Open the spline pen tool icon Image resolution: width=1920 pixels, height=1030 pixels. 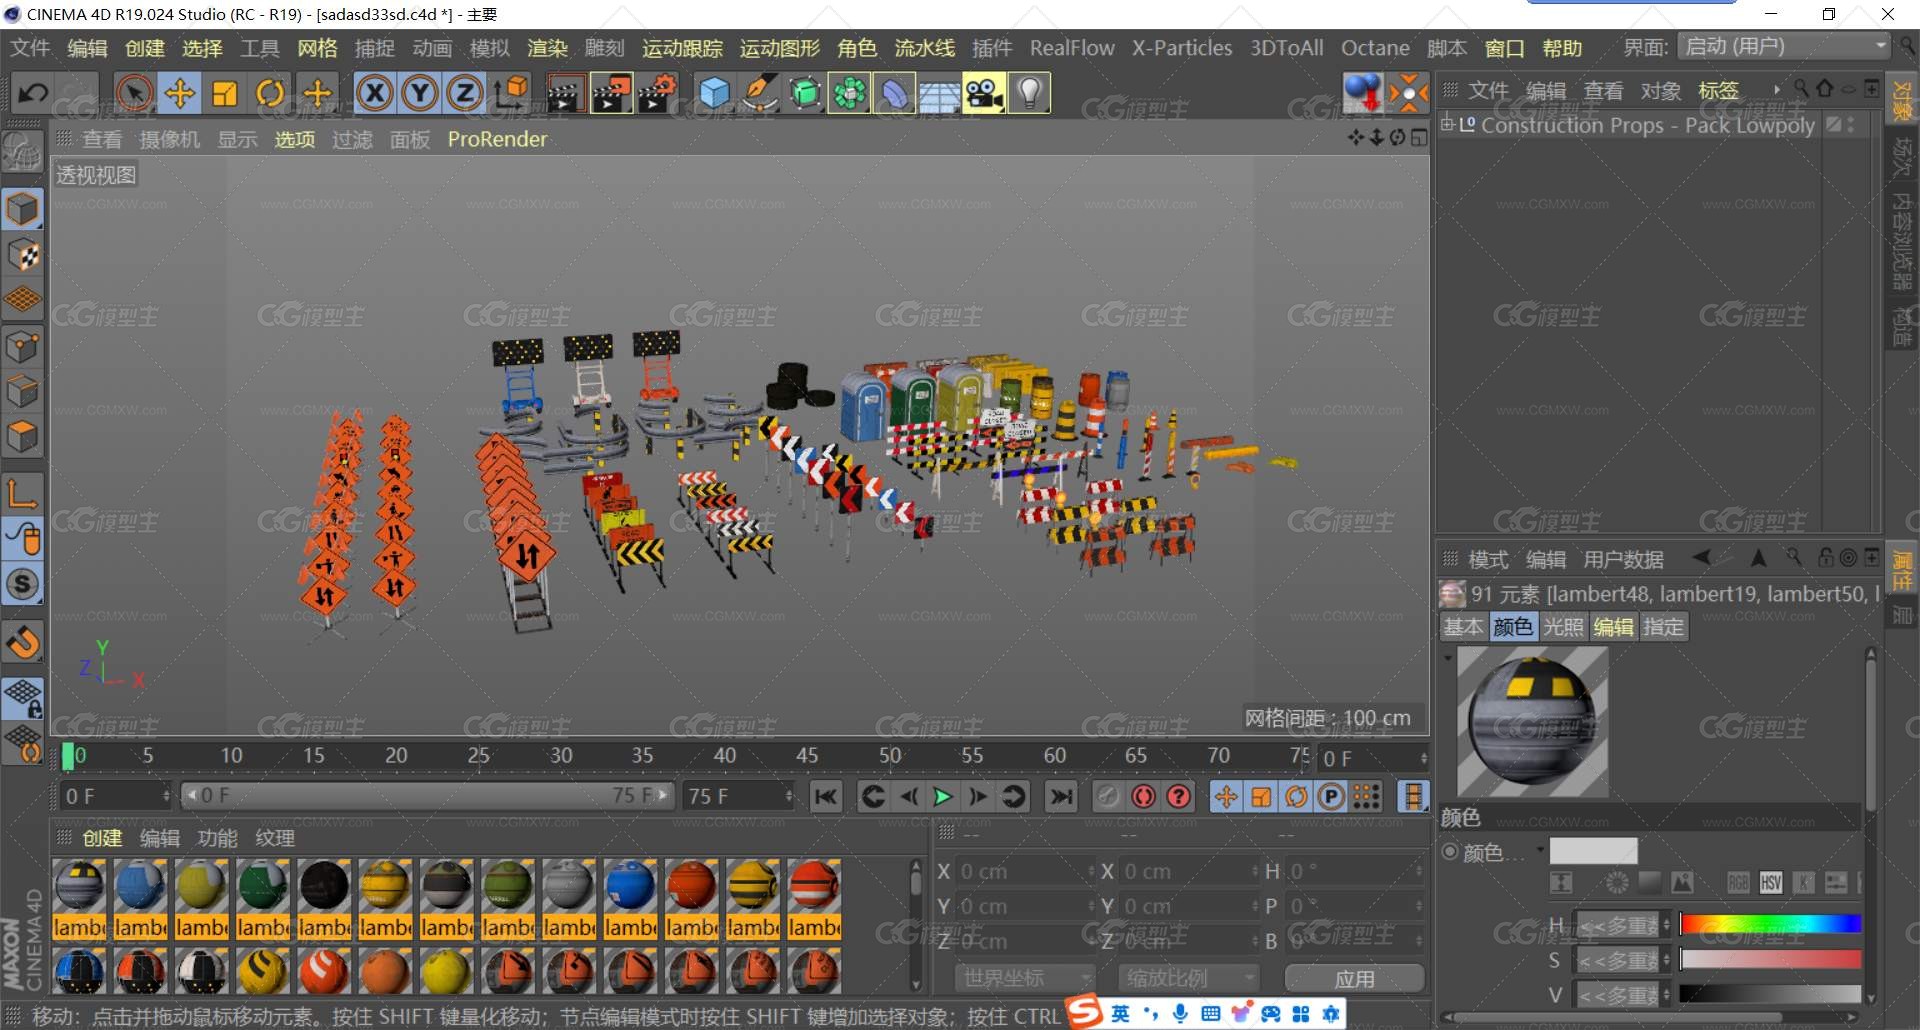pos(760,93)
